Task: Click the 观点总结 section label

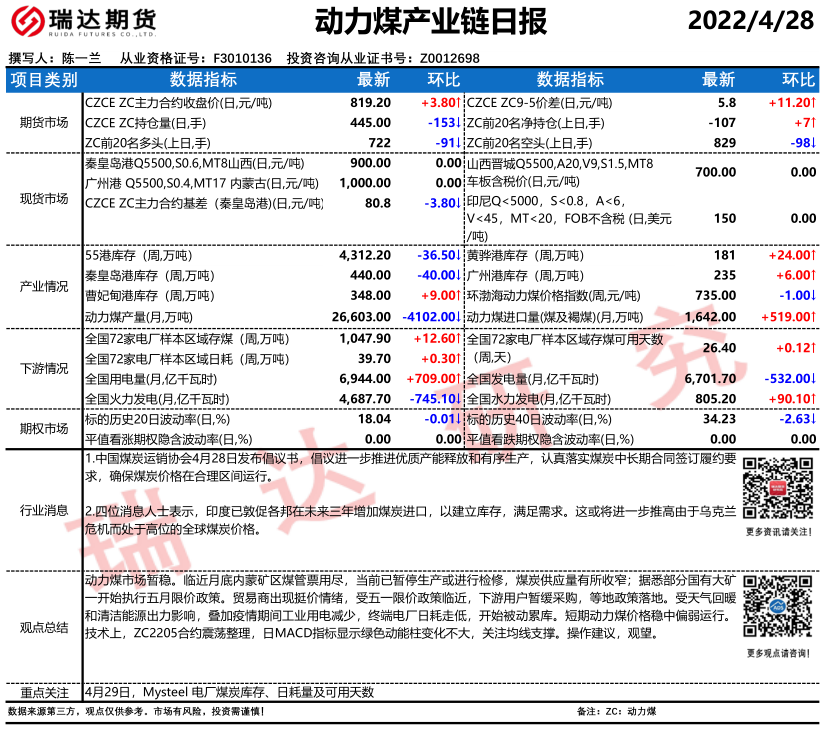Action: 44,627
